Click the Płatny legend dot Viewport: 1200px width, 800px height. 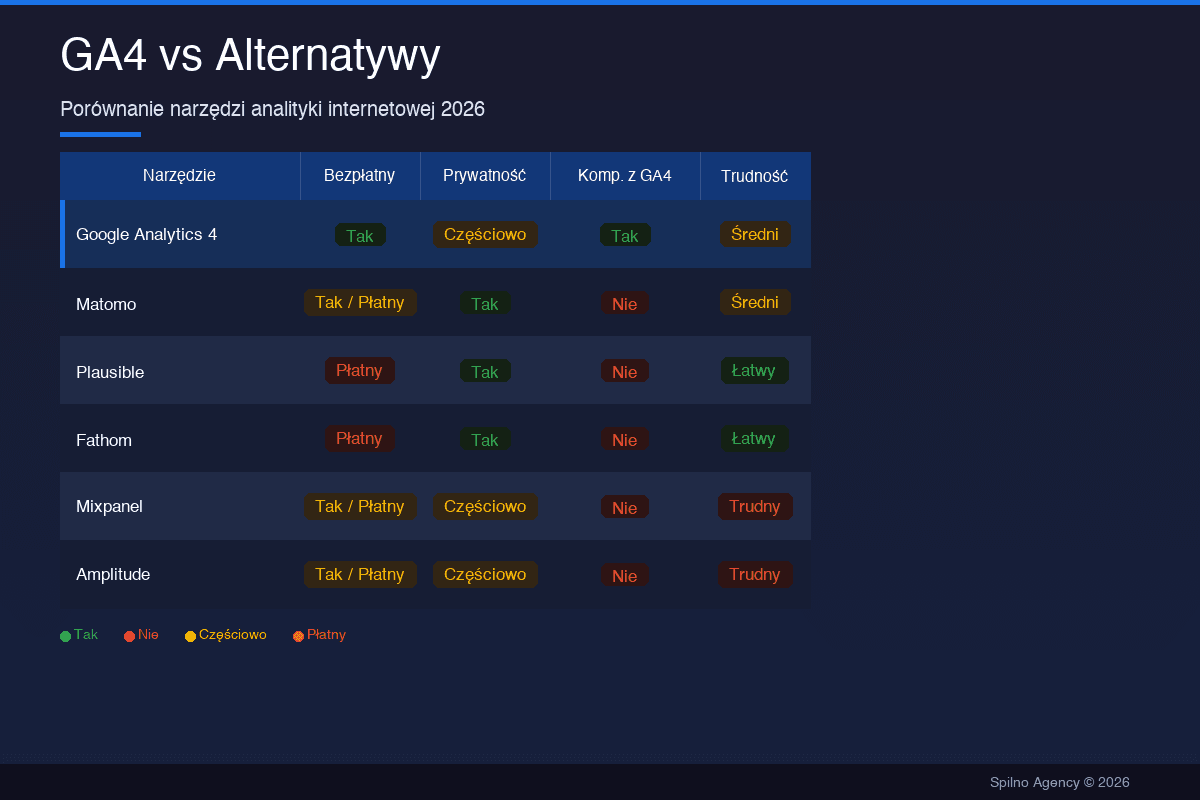[x=298, y=636]
